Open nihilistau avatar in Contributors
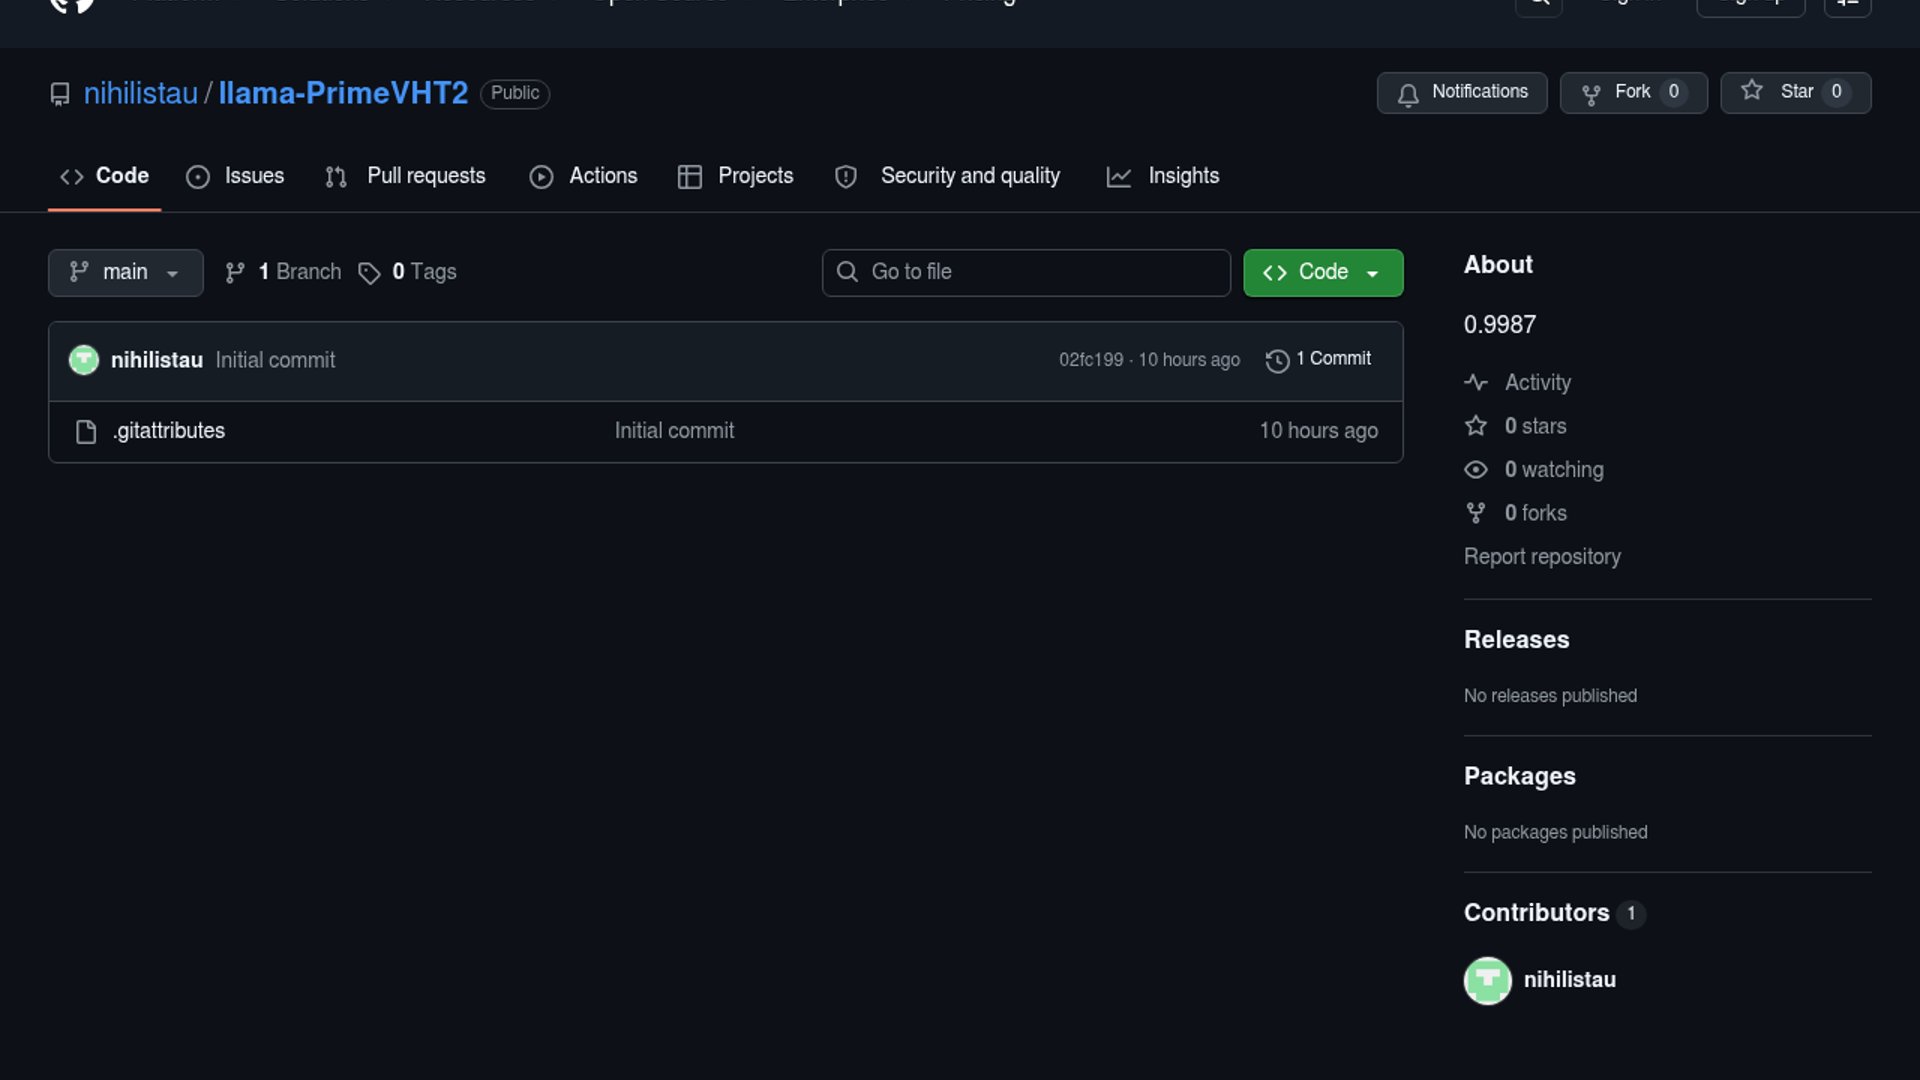The height and width of the screenshot is (1080, 1920). pyautogui.click(x=1487, y=980)
